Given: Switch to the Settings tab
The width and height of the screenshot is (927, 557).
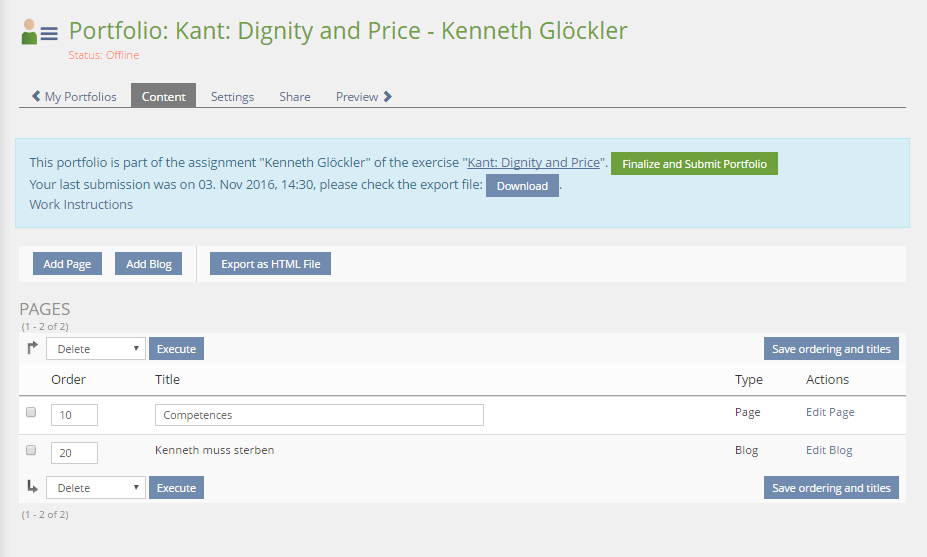Looking at the screenshot, I should (232, 97).
